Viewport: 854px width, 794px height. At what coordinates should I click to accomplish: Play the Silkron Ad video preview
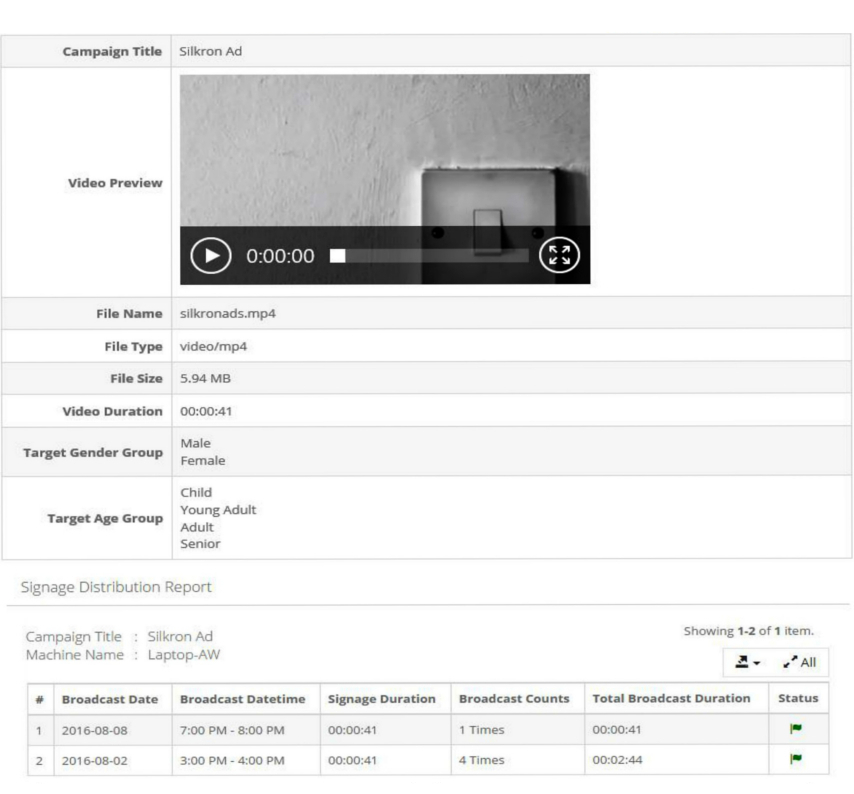[x=211, y=255]
